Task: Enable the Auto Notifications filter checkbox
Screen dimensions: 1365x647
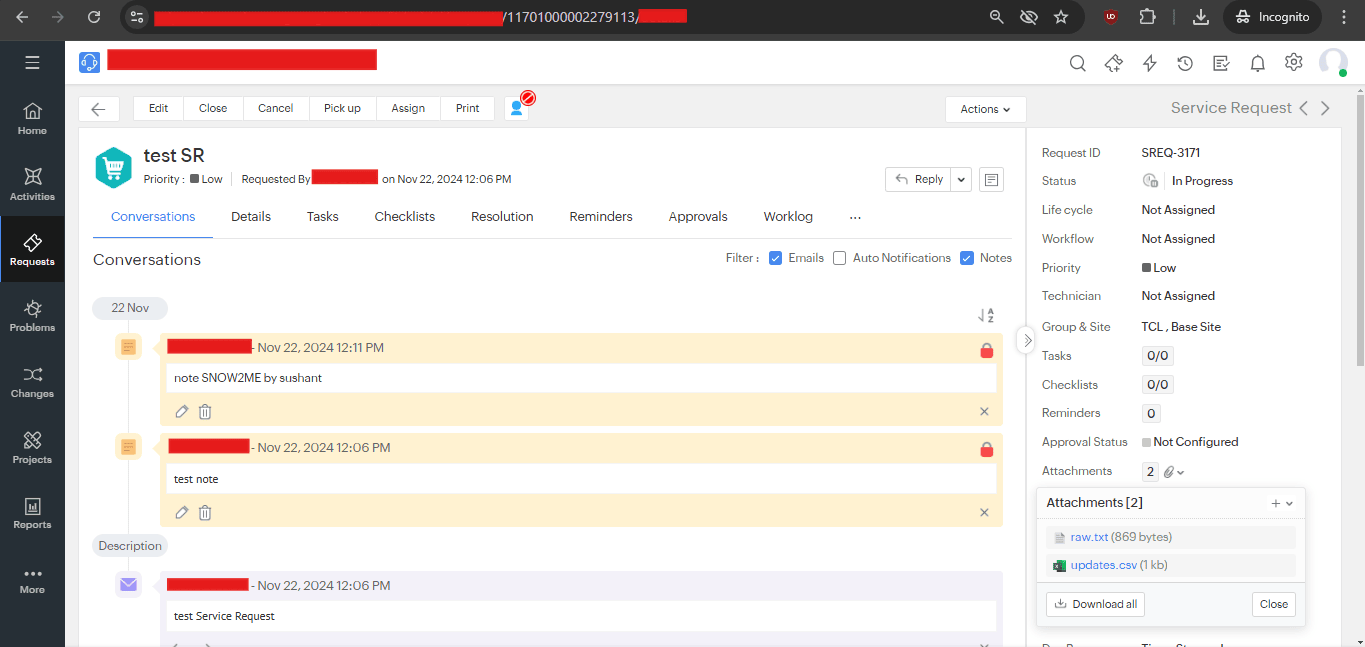Action: click(x=840, y=258)
